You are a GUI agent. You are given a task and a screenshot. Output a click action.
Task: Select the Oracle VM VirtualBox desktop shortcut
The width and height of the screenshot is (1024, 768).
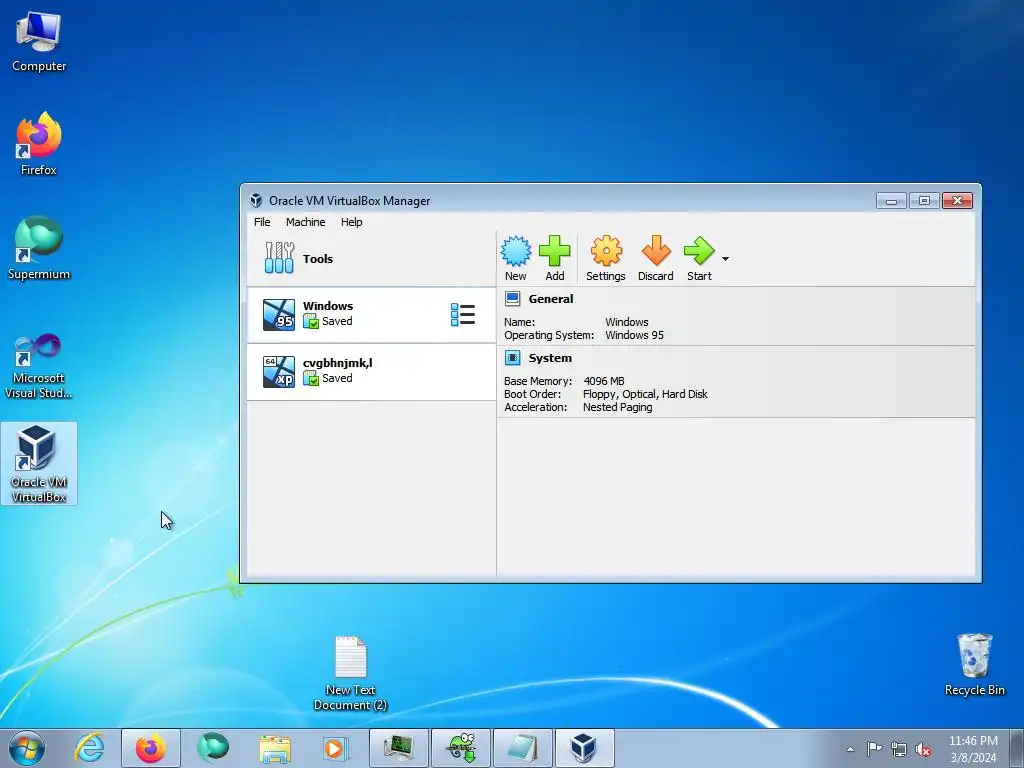coord(39,464)
